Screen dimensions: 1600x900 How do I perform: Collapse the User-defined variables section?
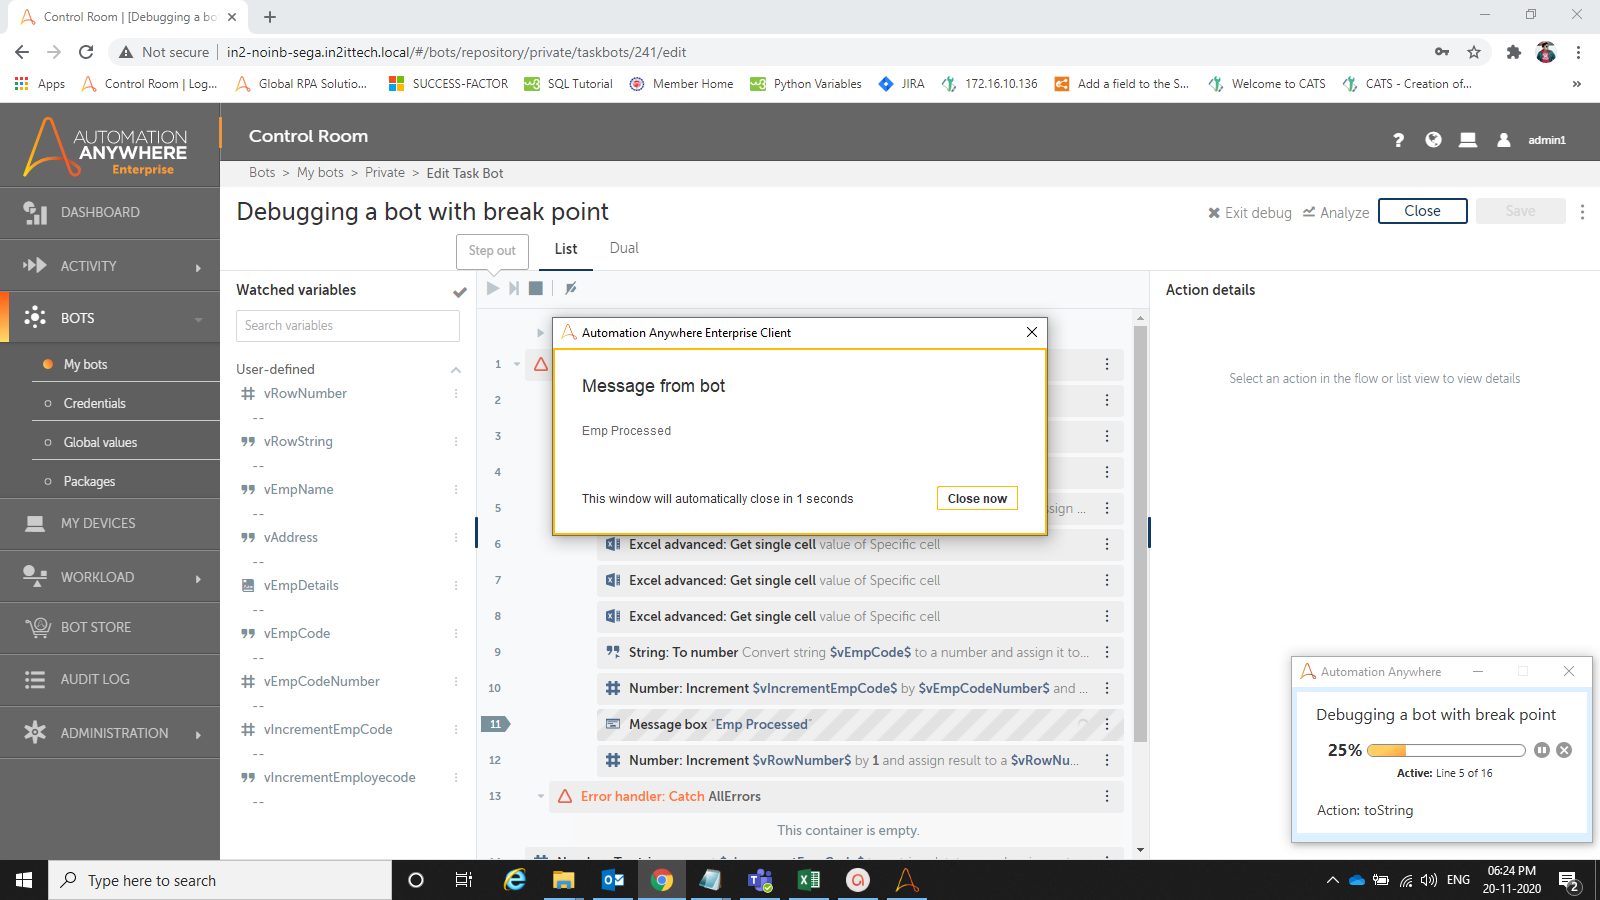pos(456,370)
